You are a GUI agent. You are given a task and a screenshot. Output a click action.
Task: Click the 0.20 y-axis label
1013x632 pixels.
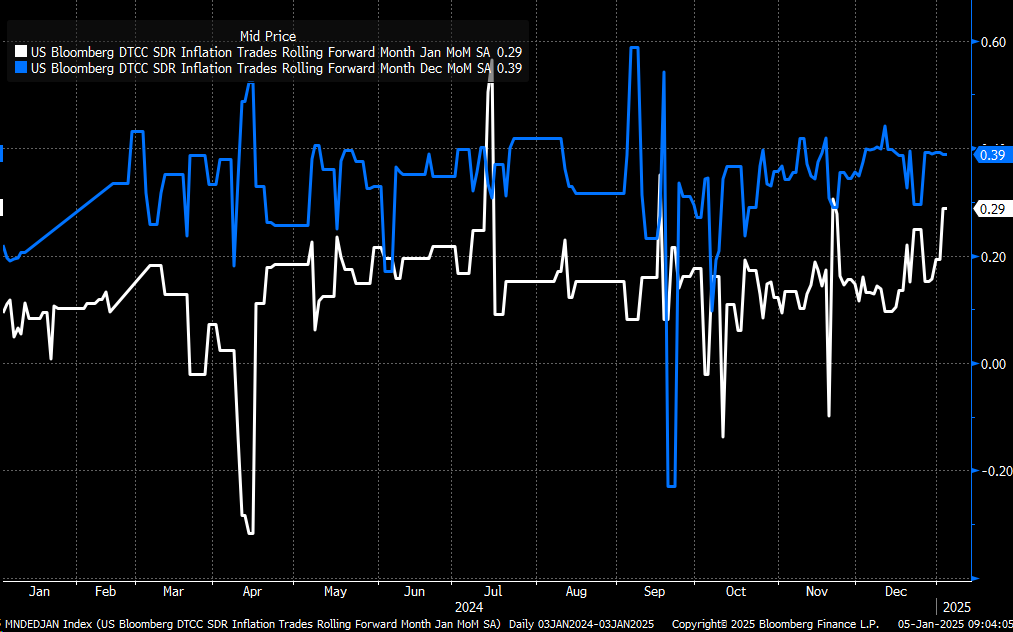click(x=992, y=257)
